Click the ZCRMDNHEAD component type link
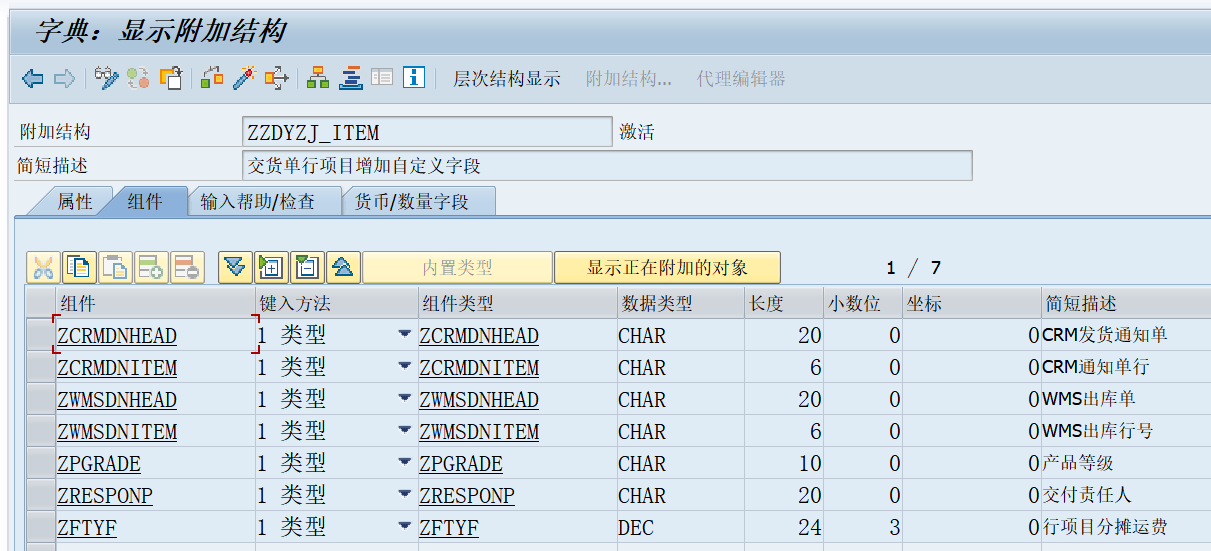Screen dimensions: 1211x551 (479, 336)
